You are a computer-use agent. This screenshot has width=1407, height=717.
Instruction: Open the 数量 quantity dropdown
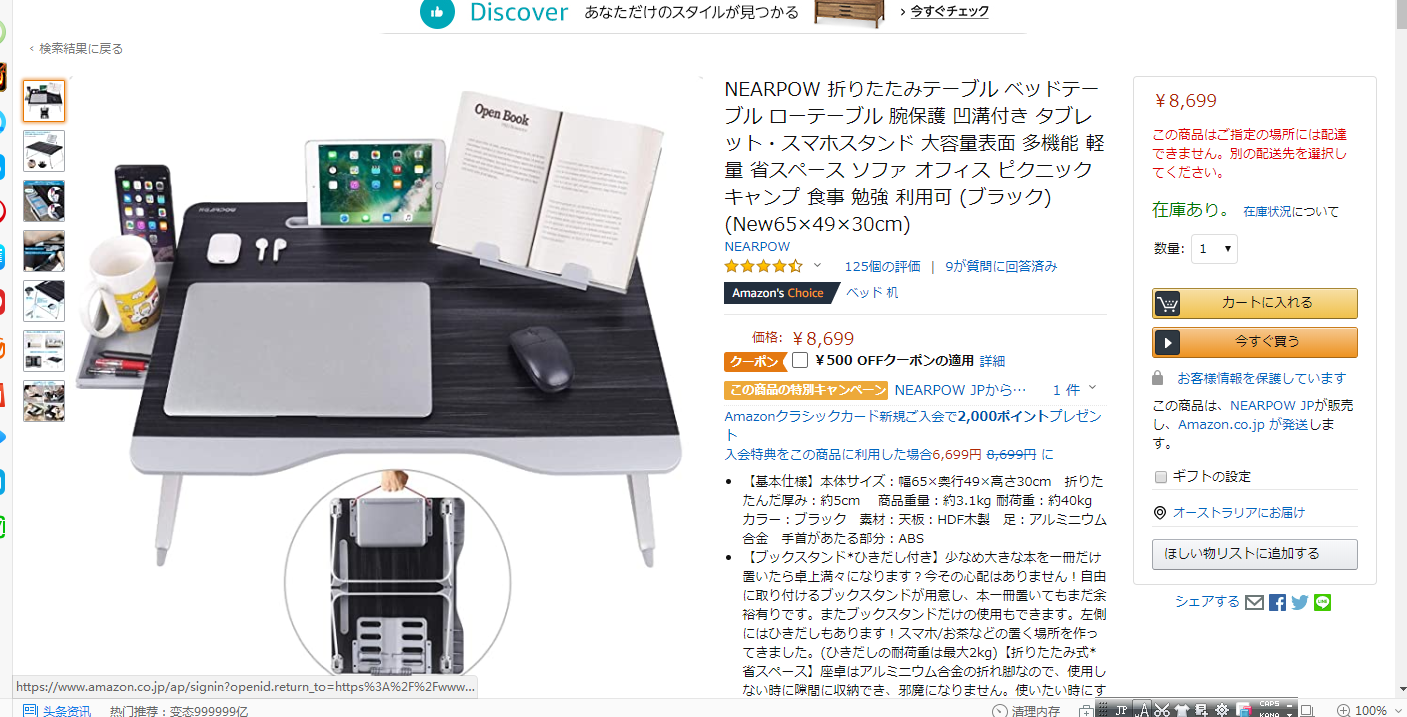[1214, 248]
